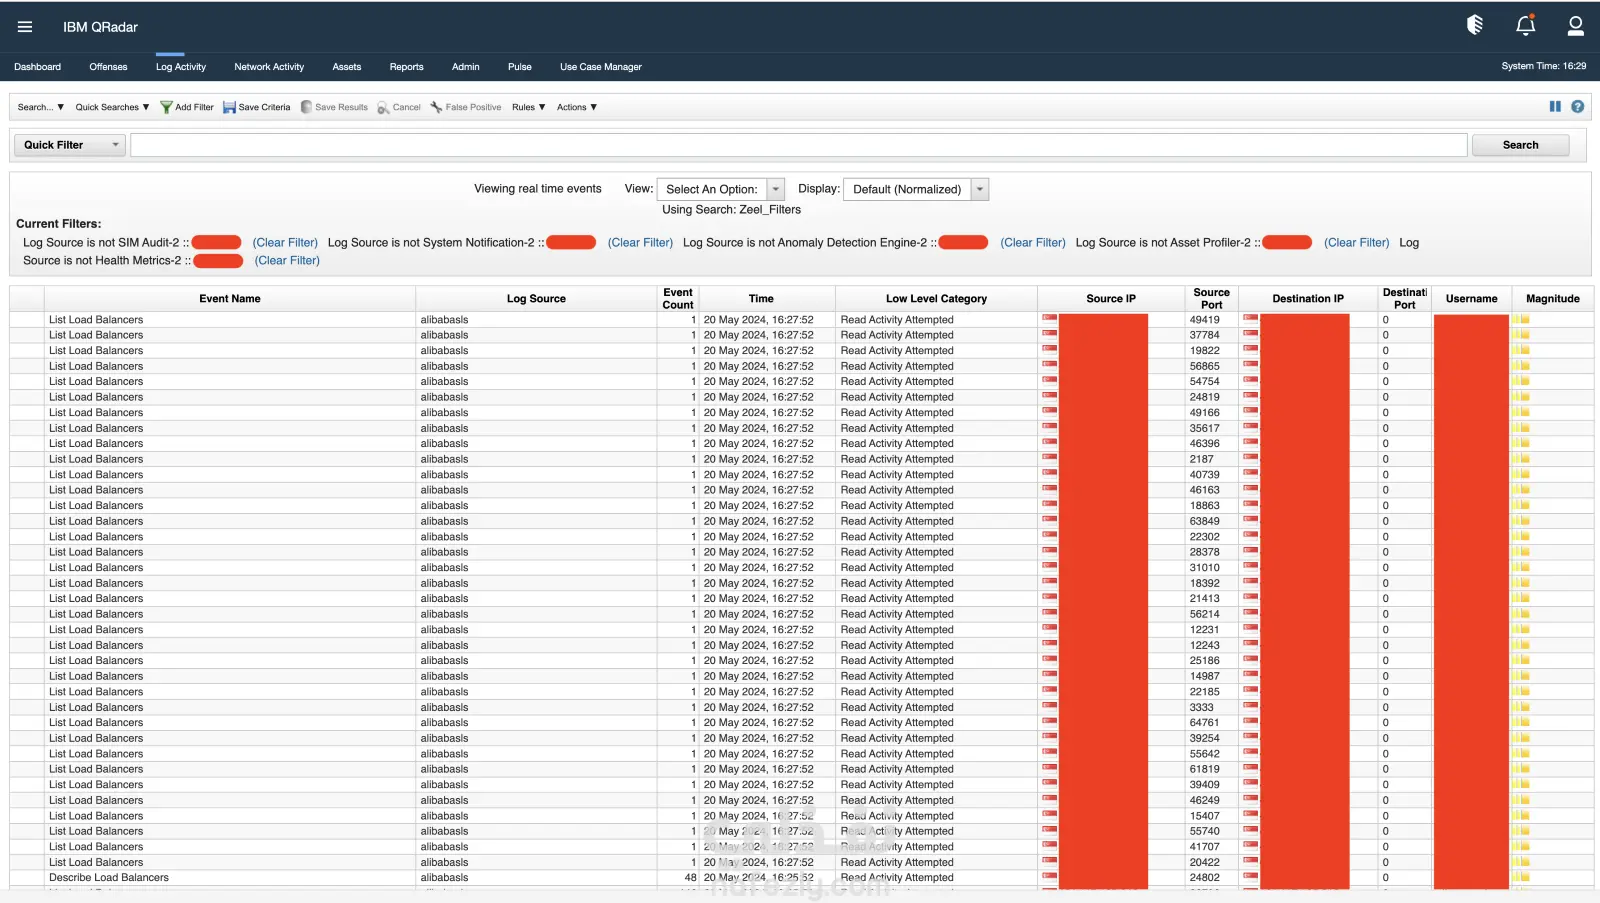Expand the Quick Searches menu
1600x903 pixels.
(x=112, y=107)
